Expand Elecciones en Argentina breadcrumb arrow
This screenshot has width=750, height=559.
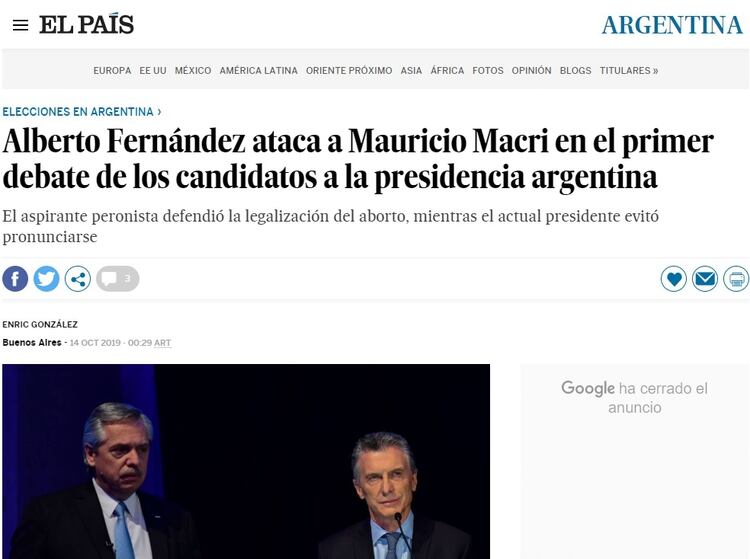pos(159,112)
